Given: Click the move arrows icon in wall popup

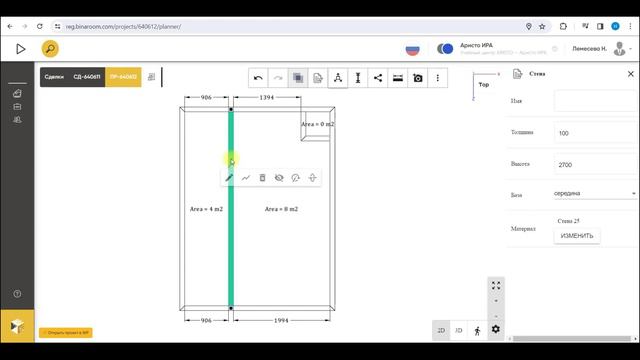Looking at the screenshot, I should coord(312,178).
